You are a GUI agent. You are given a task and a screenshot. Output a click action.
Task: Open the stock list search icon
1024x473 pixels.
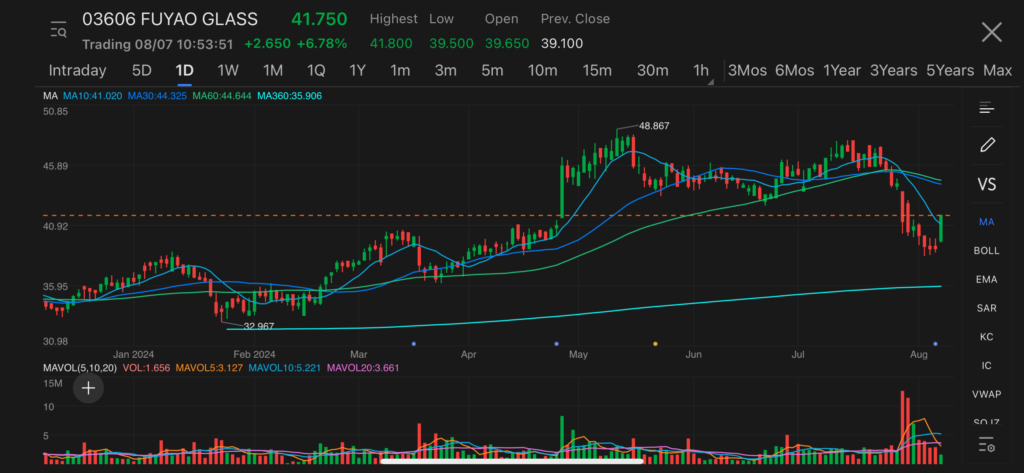point(58,31)
